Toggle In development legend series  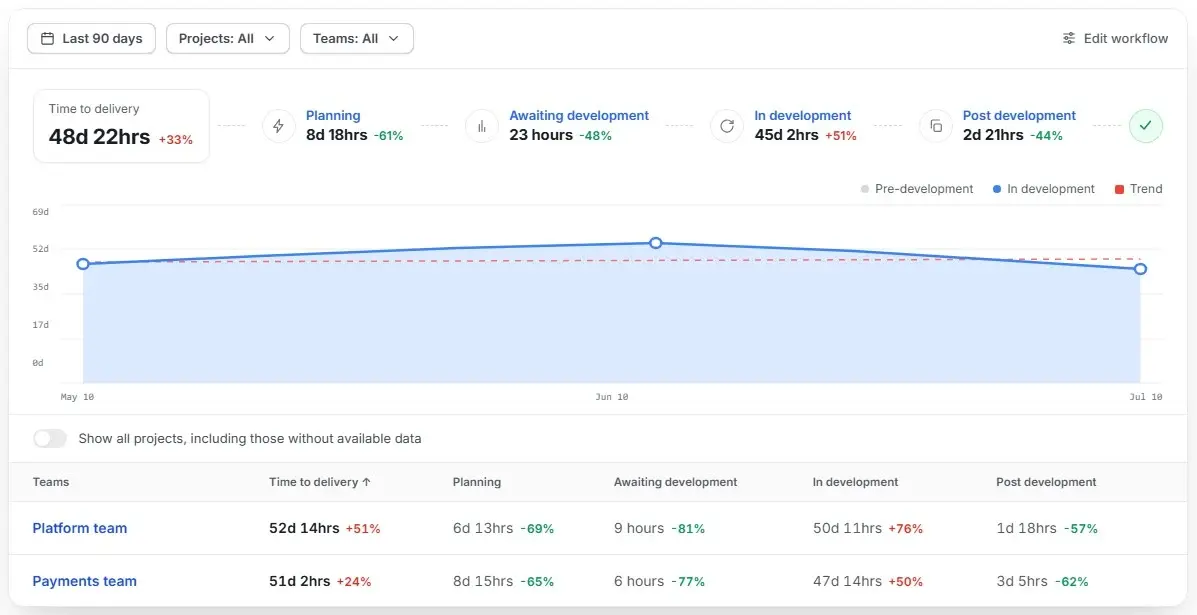[1044, 188]
